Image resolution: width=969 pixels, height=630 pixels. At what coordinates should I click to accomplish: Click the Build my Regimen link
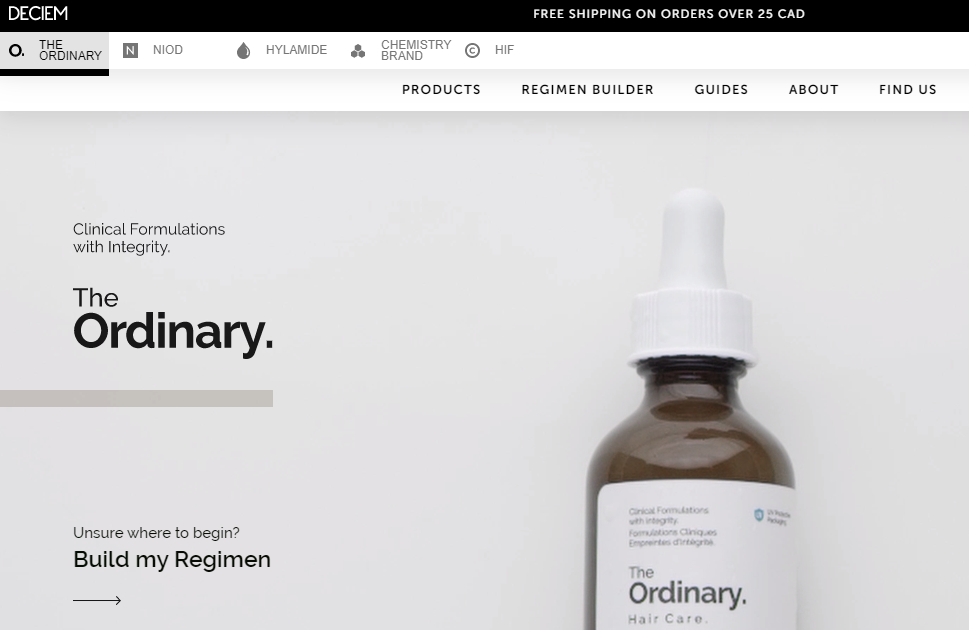click(x=172, y=560)
